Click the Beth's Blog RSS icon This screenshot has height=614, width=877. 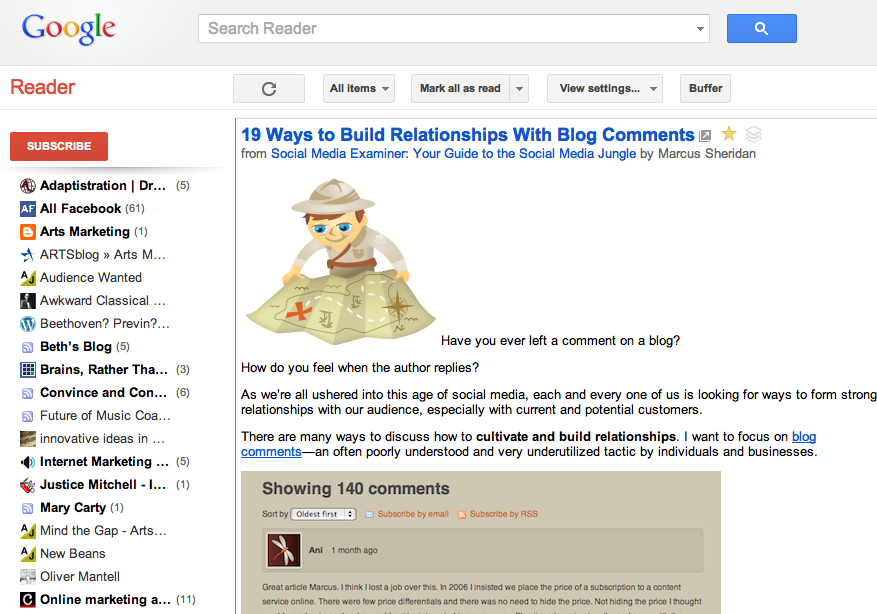pos(27,347)
